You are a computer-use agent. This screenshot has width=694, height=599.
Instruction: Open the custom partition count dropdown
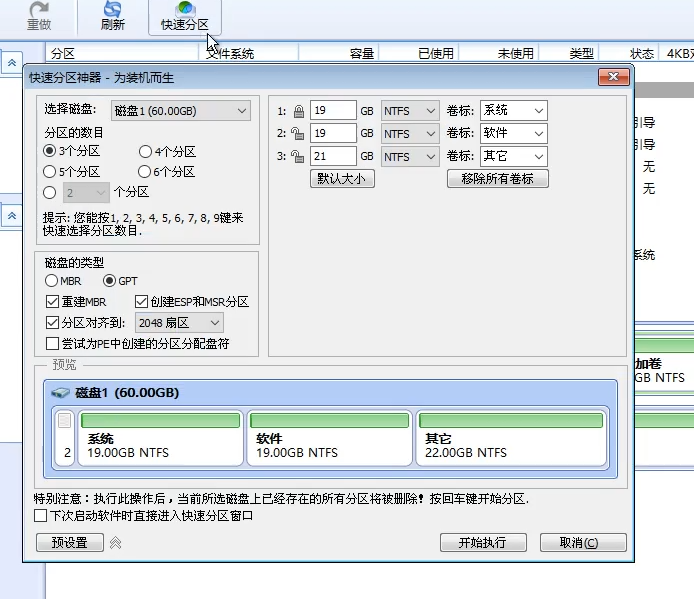click(x=86, y=193)
